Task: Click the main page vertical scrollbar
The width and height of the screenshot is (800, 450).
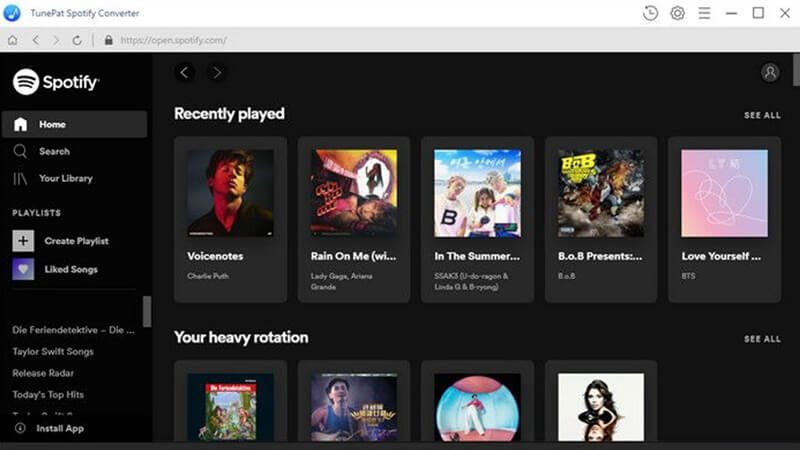Action: (796, 70)
